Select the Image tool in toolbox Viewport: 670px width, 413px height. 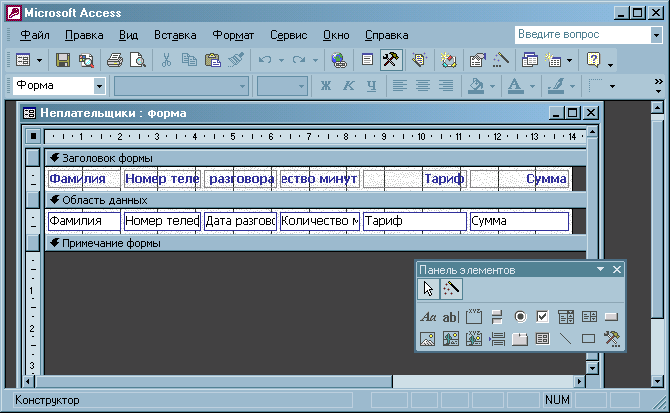tap(428, 339)
